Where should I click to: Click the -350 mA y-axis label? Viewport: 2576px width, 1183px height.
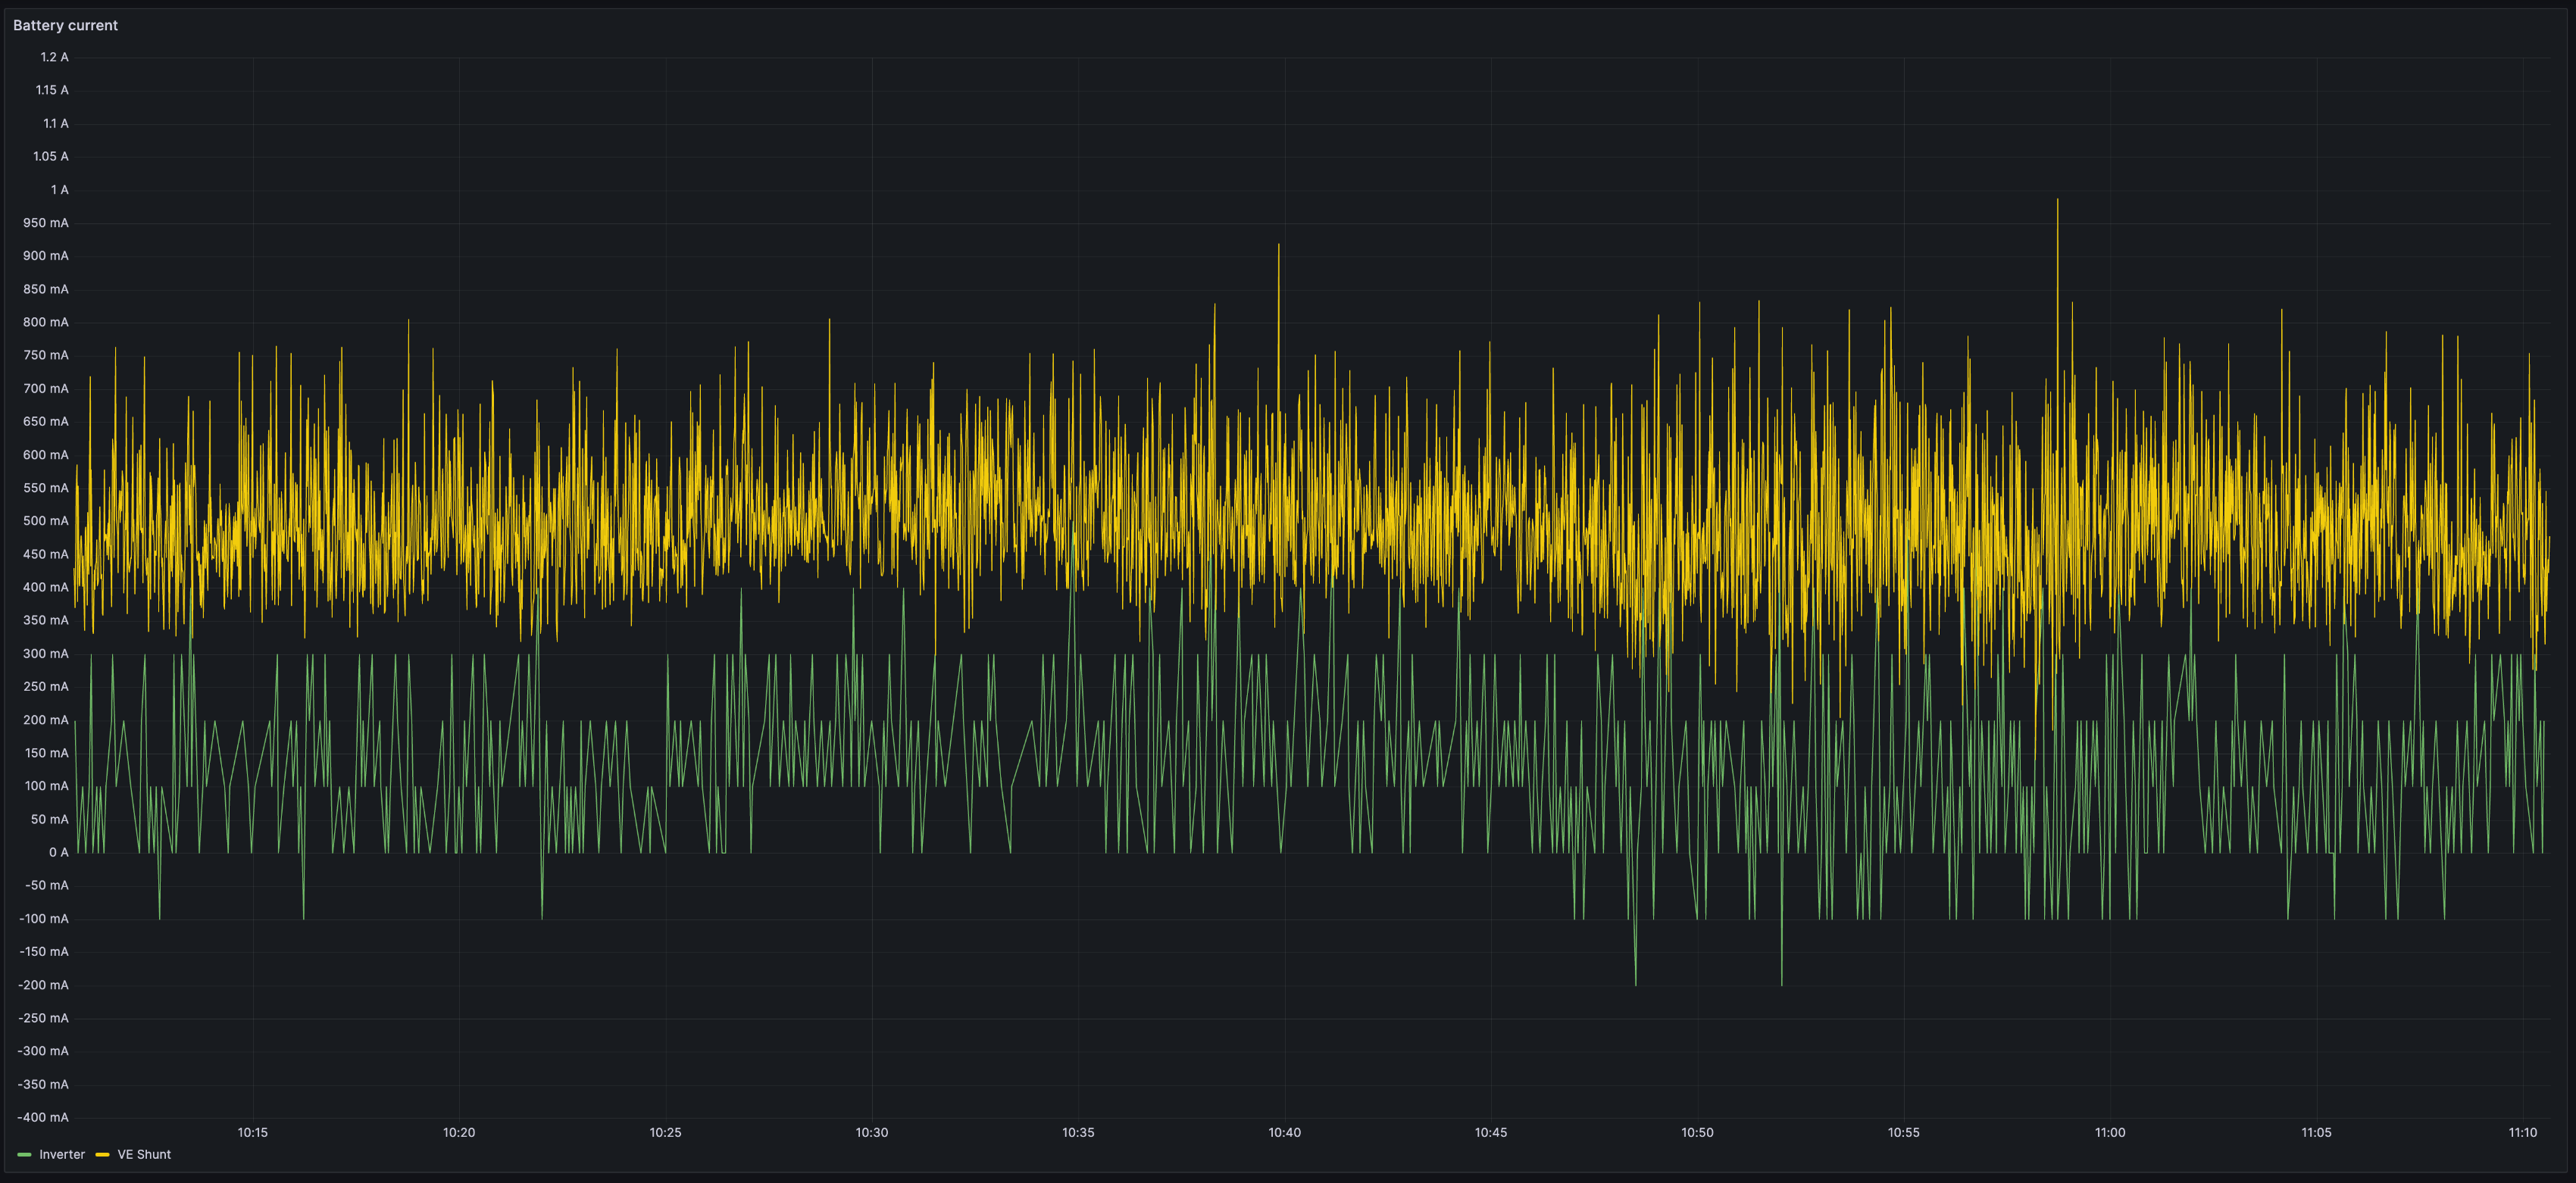(x=43, y=1084)
